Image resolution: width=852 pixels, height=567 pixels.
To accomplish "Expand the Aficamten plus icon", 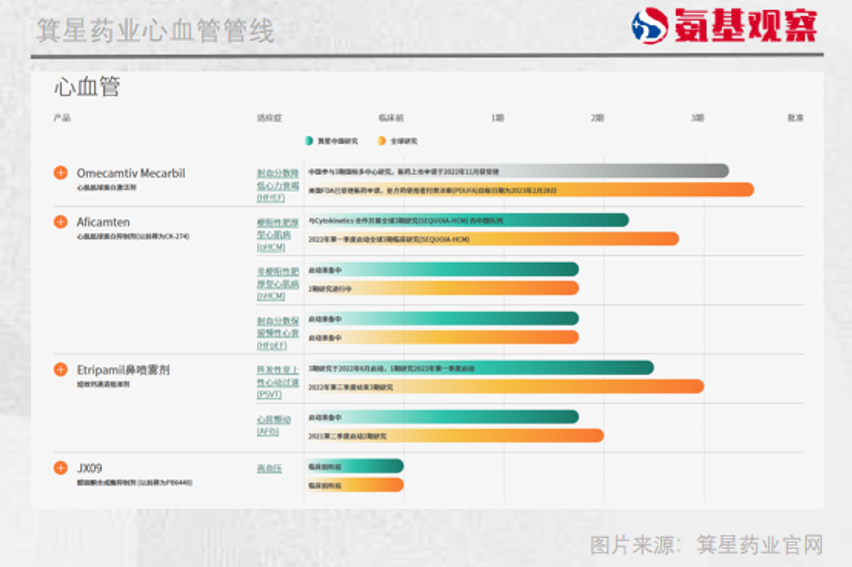I will [61, 222].
